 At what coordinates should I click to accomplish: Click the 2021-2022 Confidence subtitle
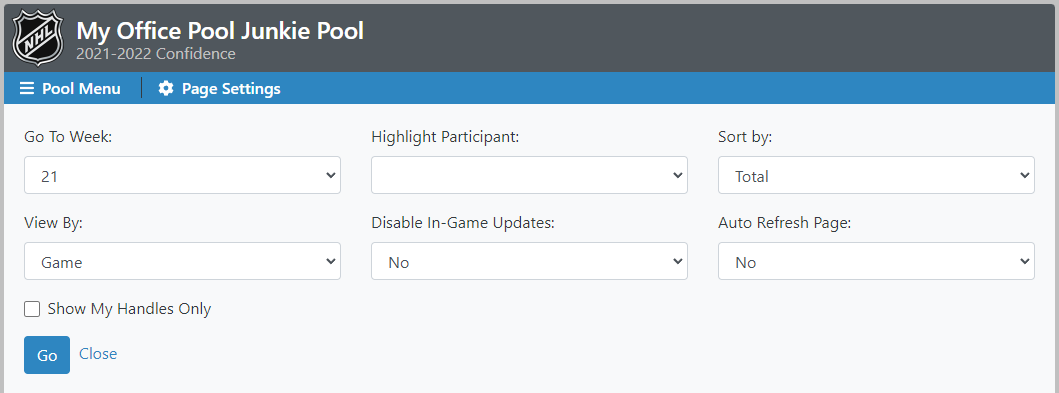(156, 54)
